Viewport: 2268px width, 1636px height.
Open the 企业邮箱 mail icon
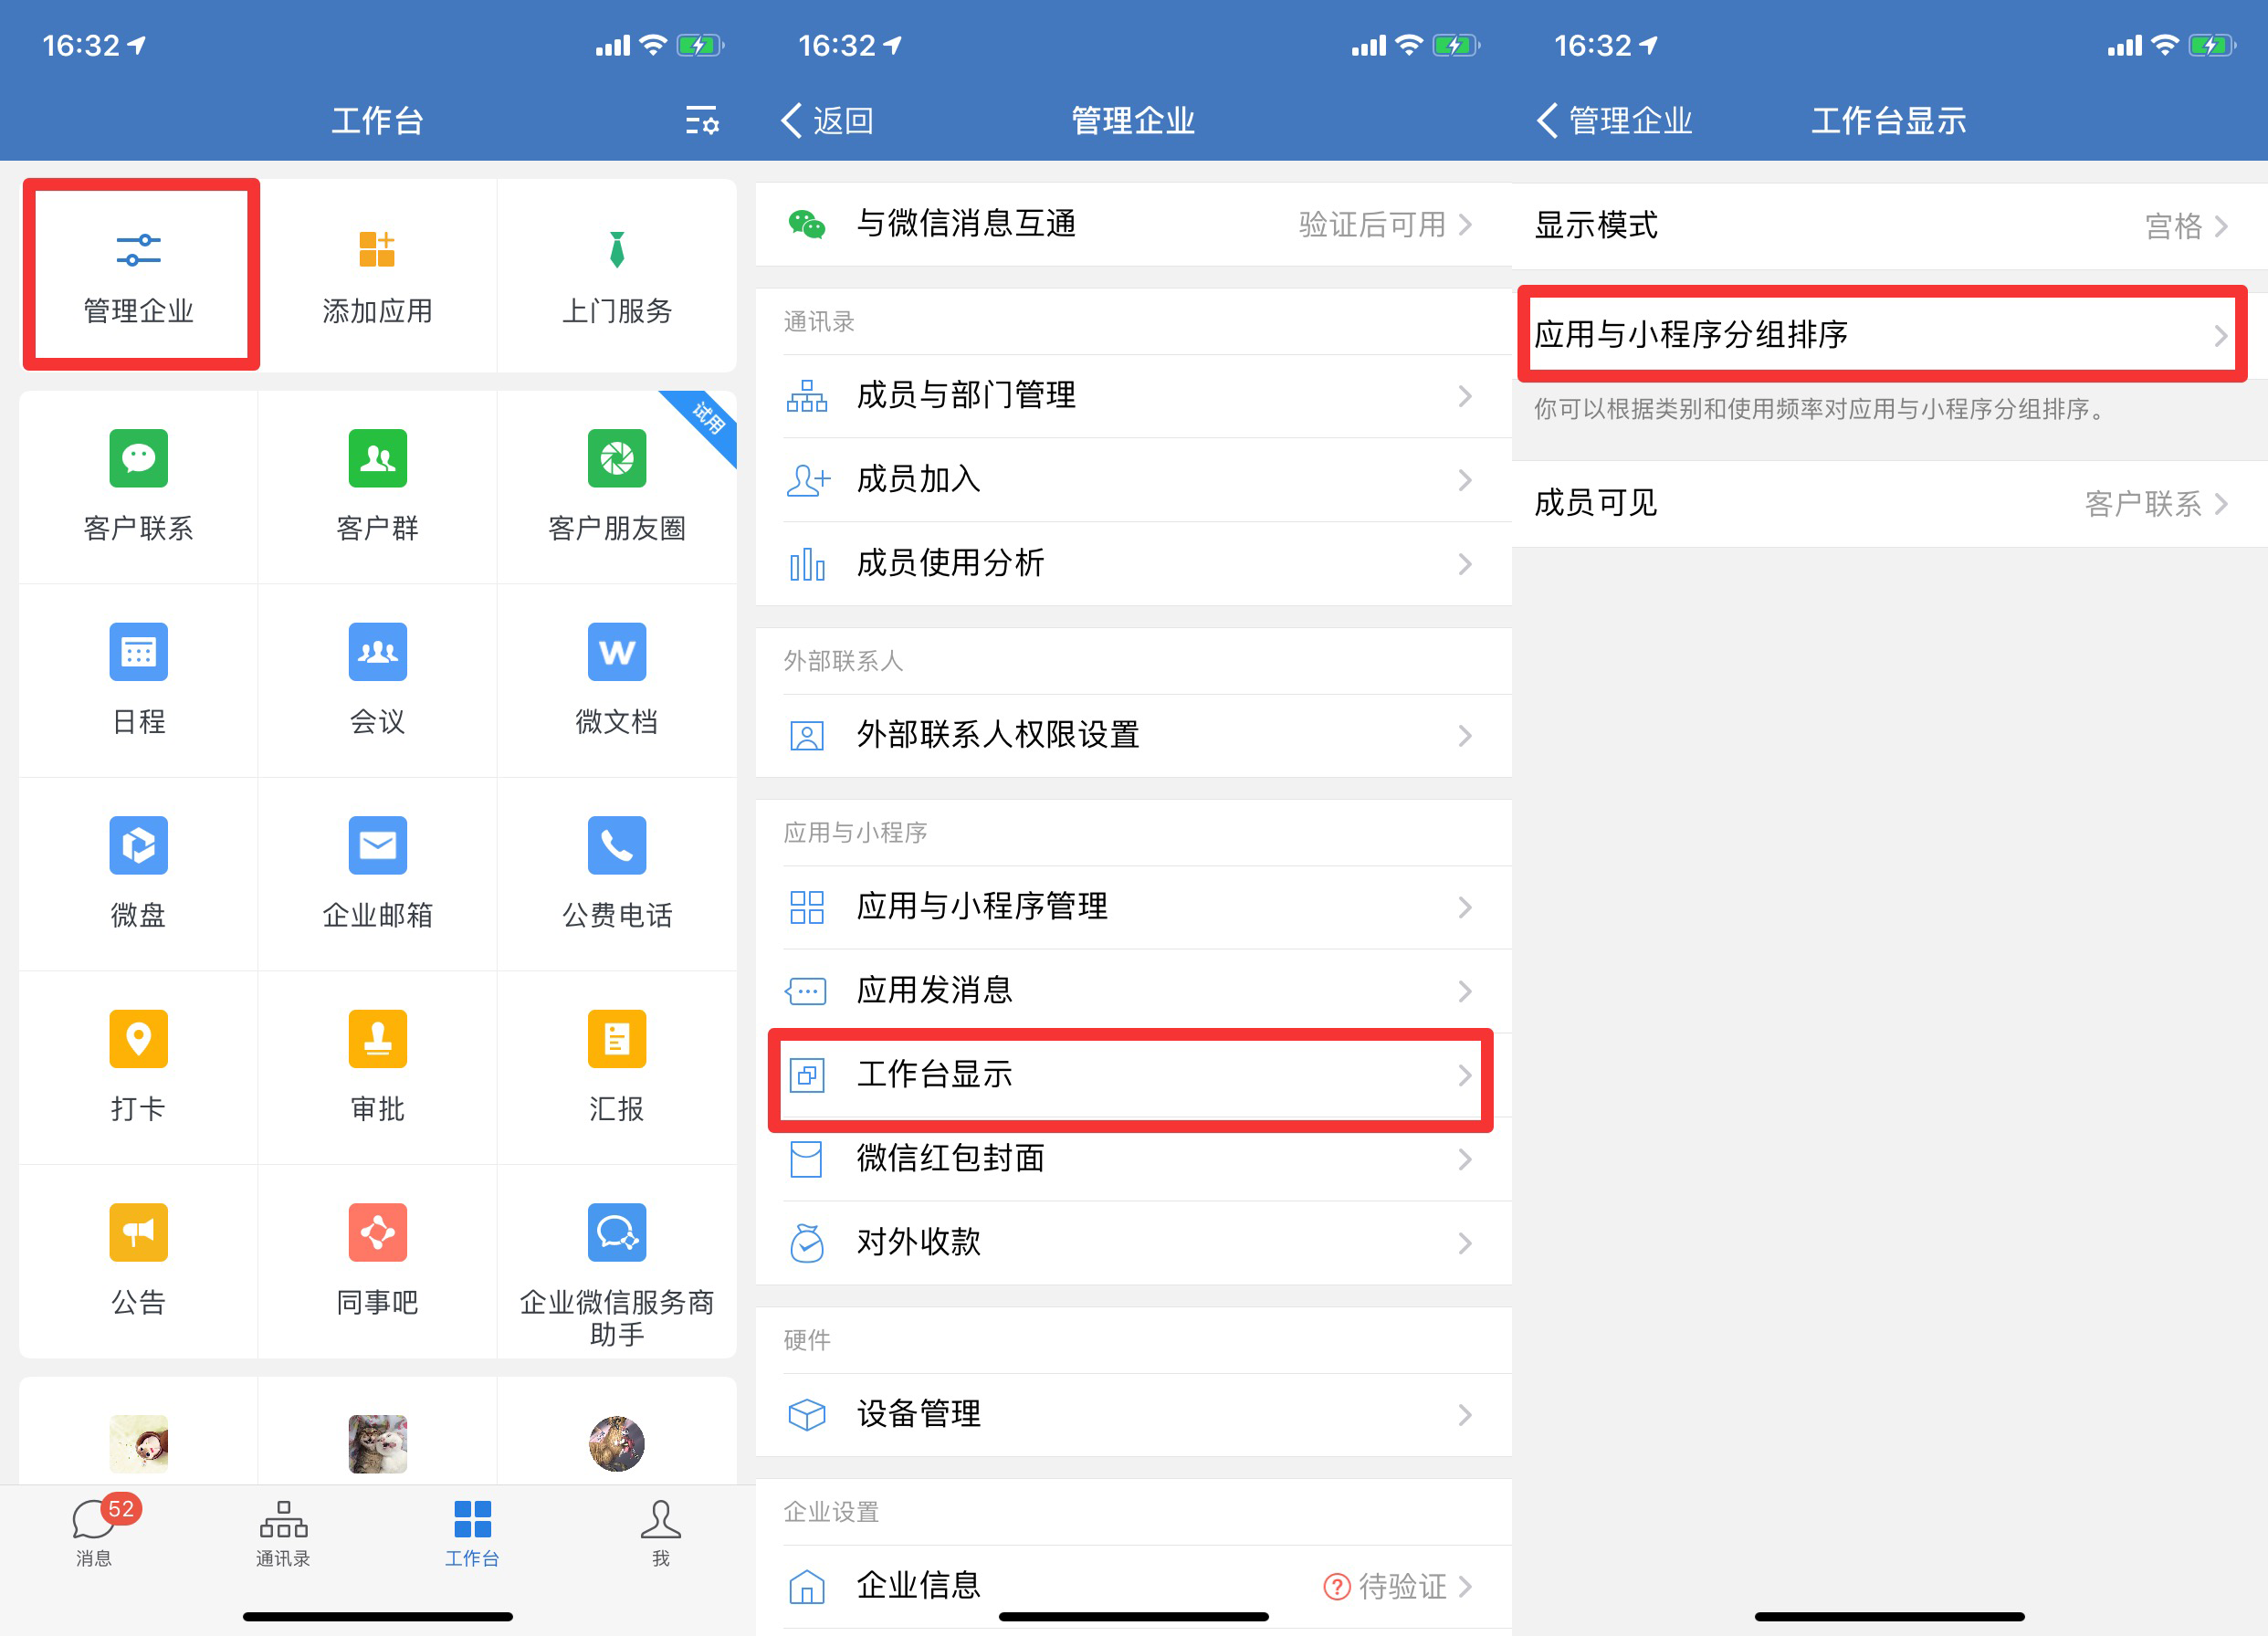[377, 846]
